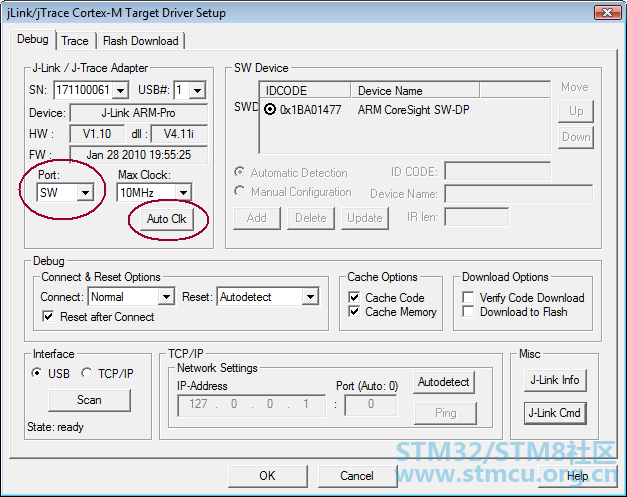Toggle Reset after Connect checkbox
The width and height of the screenshot is (627, 497).
pos(48,317)
